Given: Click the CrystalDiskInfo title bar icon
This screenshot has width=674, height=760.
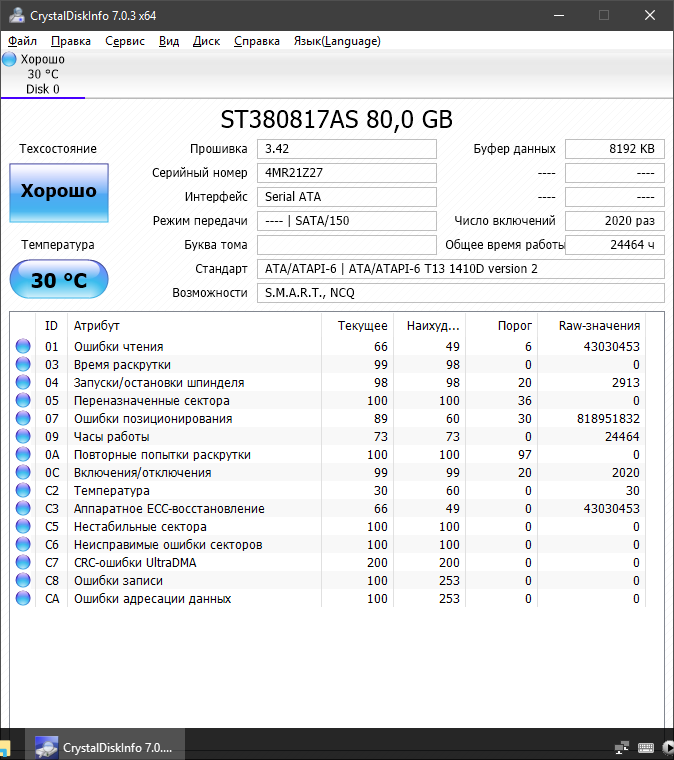Looking at the screenshot, I should 16,16.
